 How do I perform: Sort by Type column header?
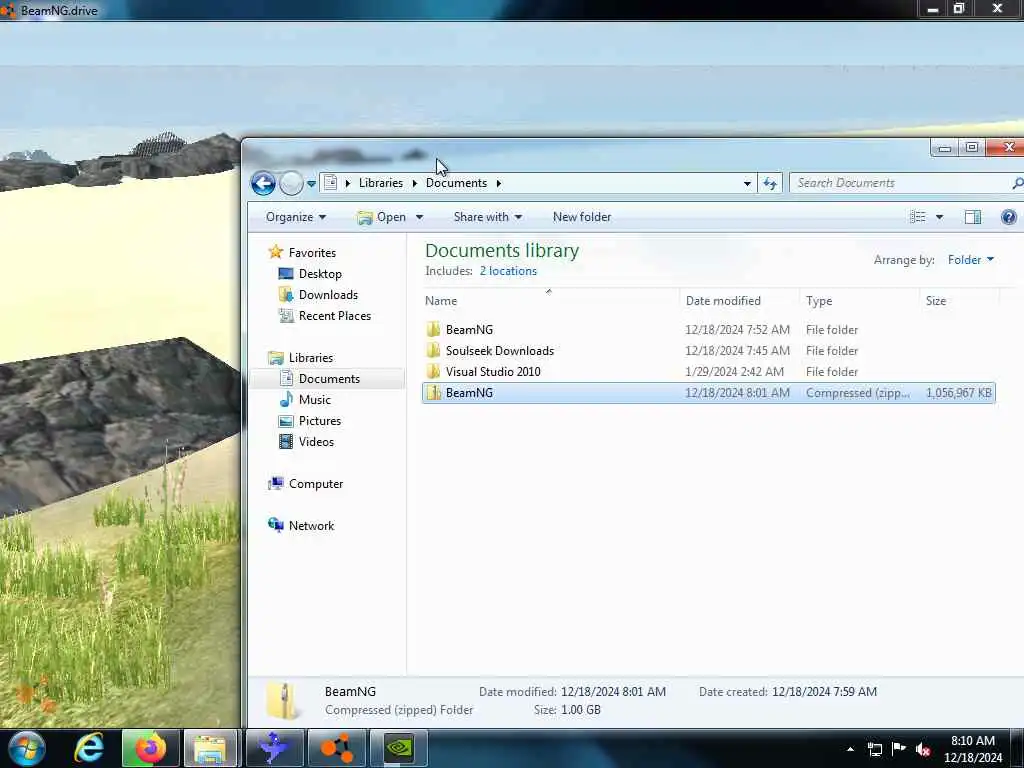tap(859, 300)
